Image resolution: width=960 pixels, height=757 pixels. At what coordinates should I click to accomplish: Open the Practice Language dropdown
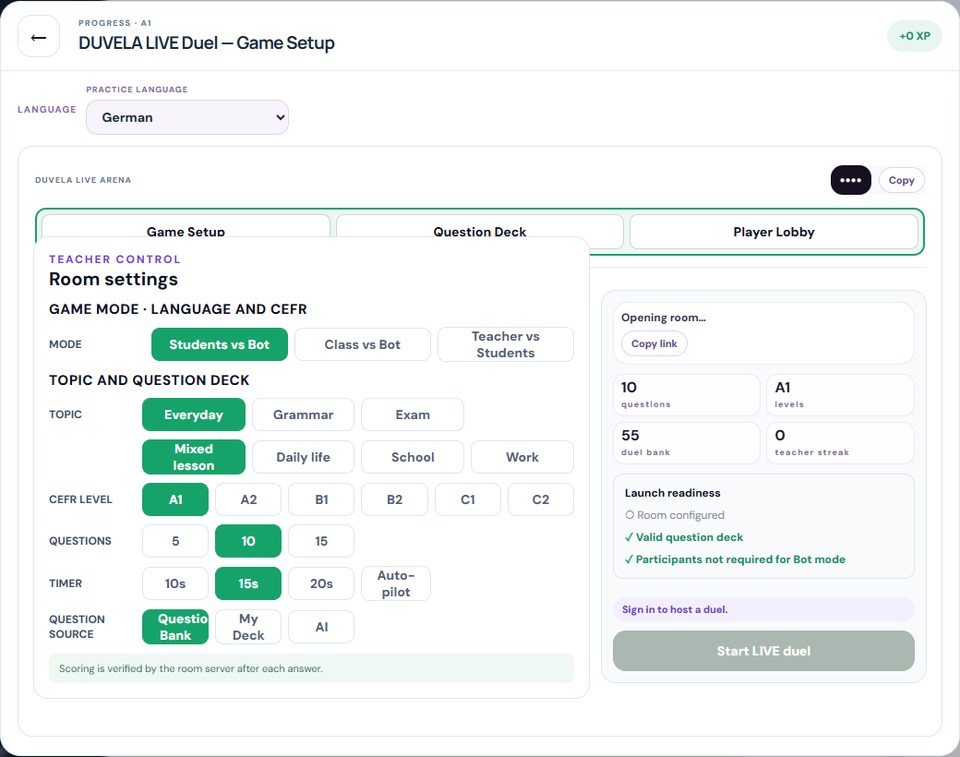[187, 118]
